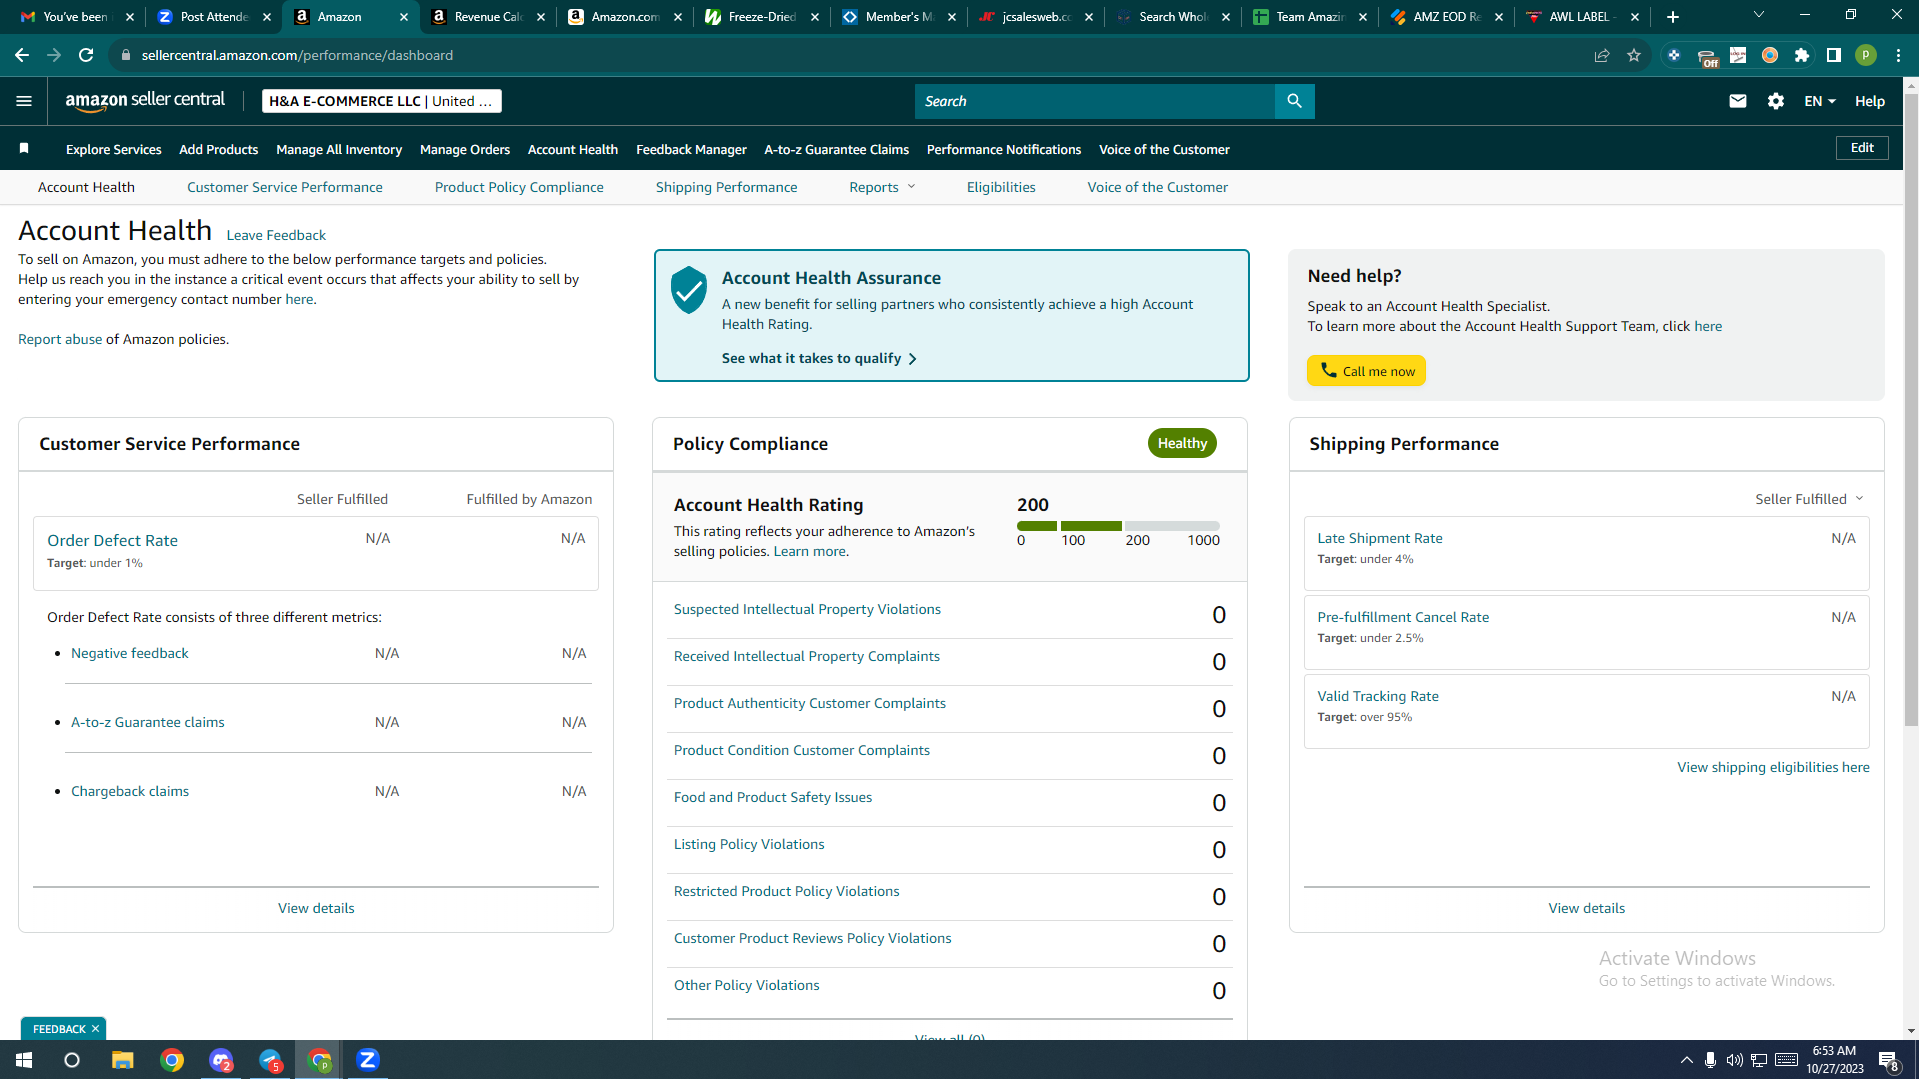Expand the Reports dropdown menu
The width and height of the screenshot is (1919, 1079).
[x=882, y=187]
